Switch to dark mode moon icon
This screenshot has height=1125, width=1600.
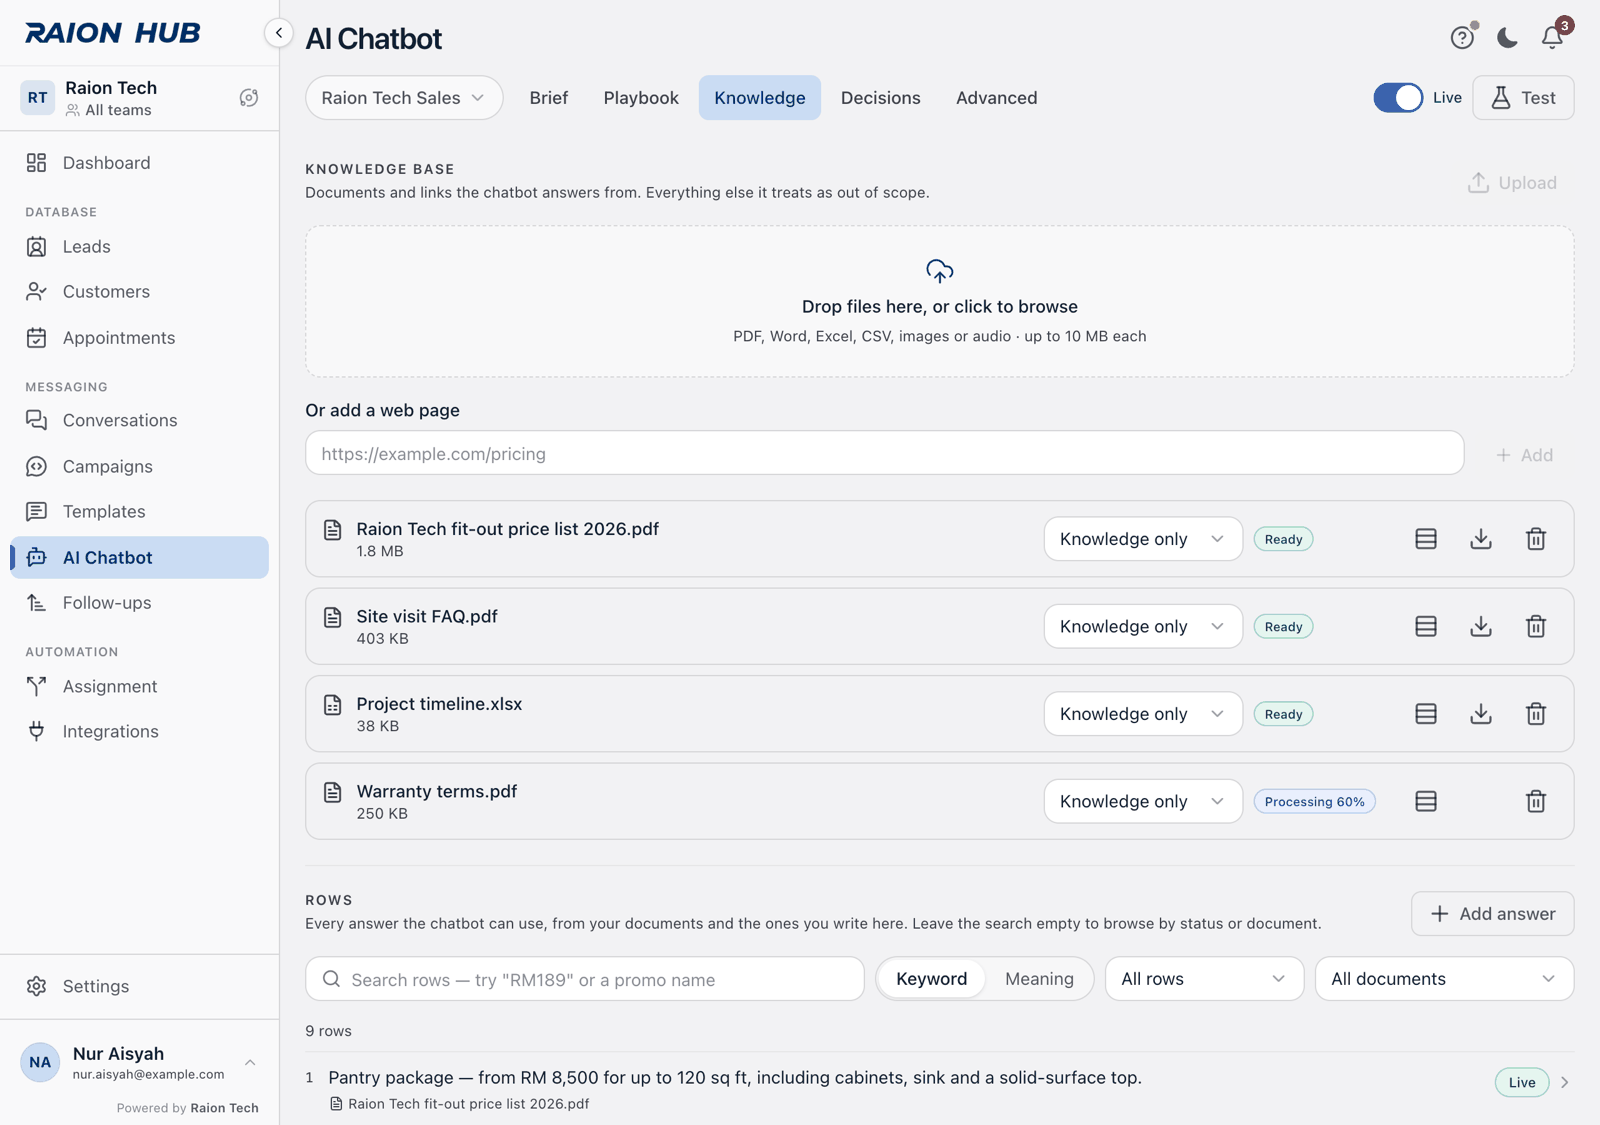click(1507, 37)
